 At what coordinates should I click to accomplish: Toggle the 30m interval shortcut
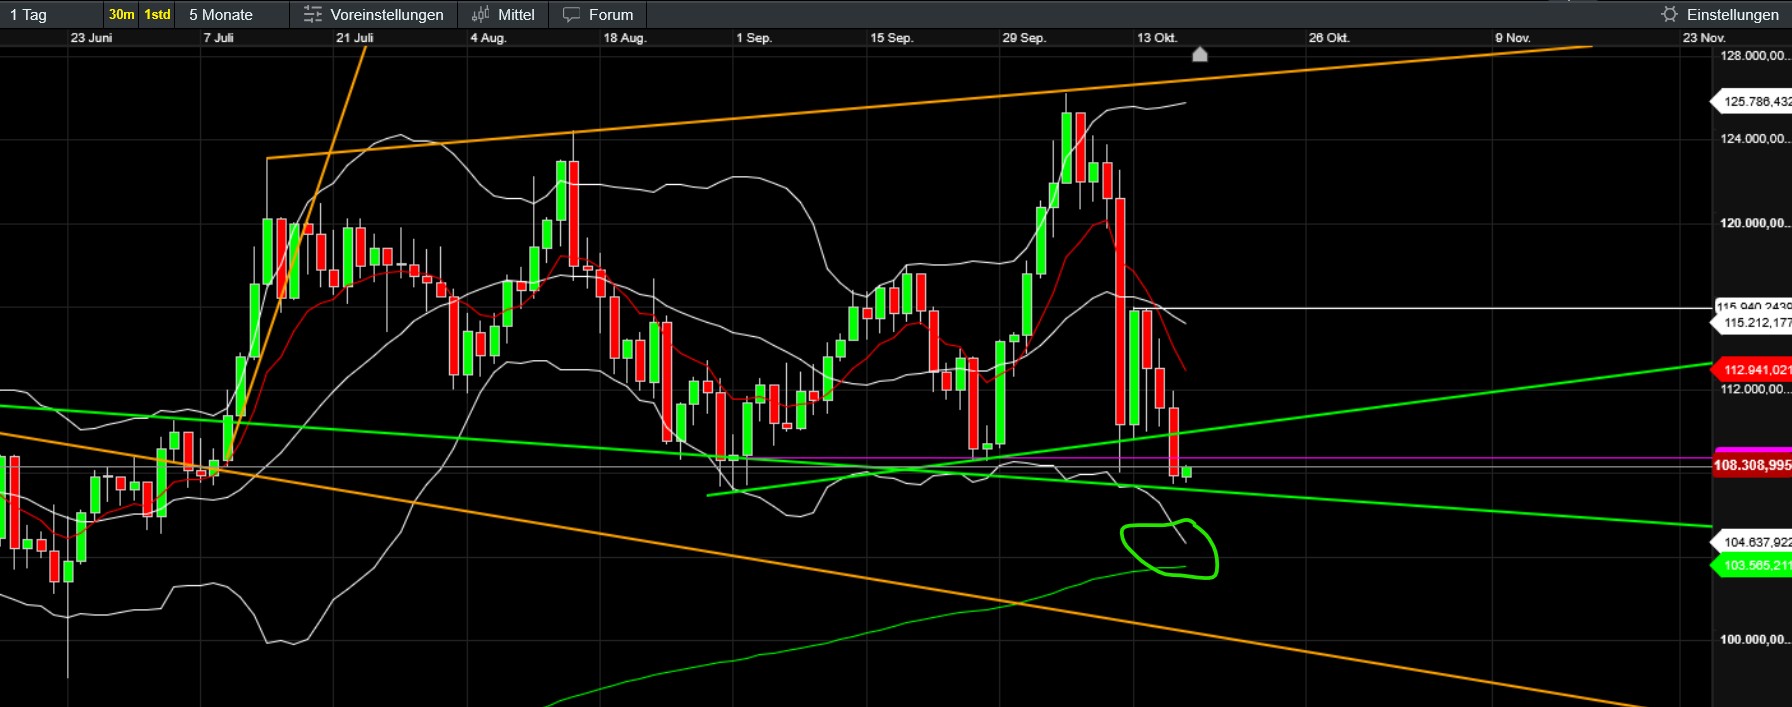(121, 15)
